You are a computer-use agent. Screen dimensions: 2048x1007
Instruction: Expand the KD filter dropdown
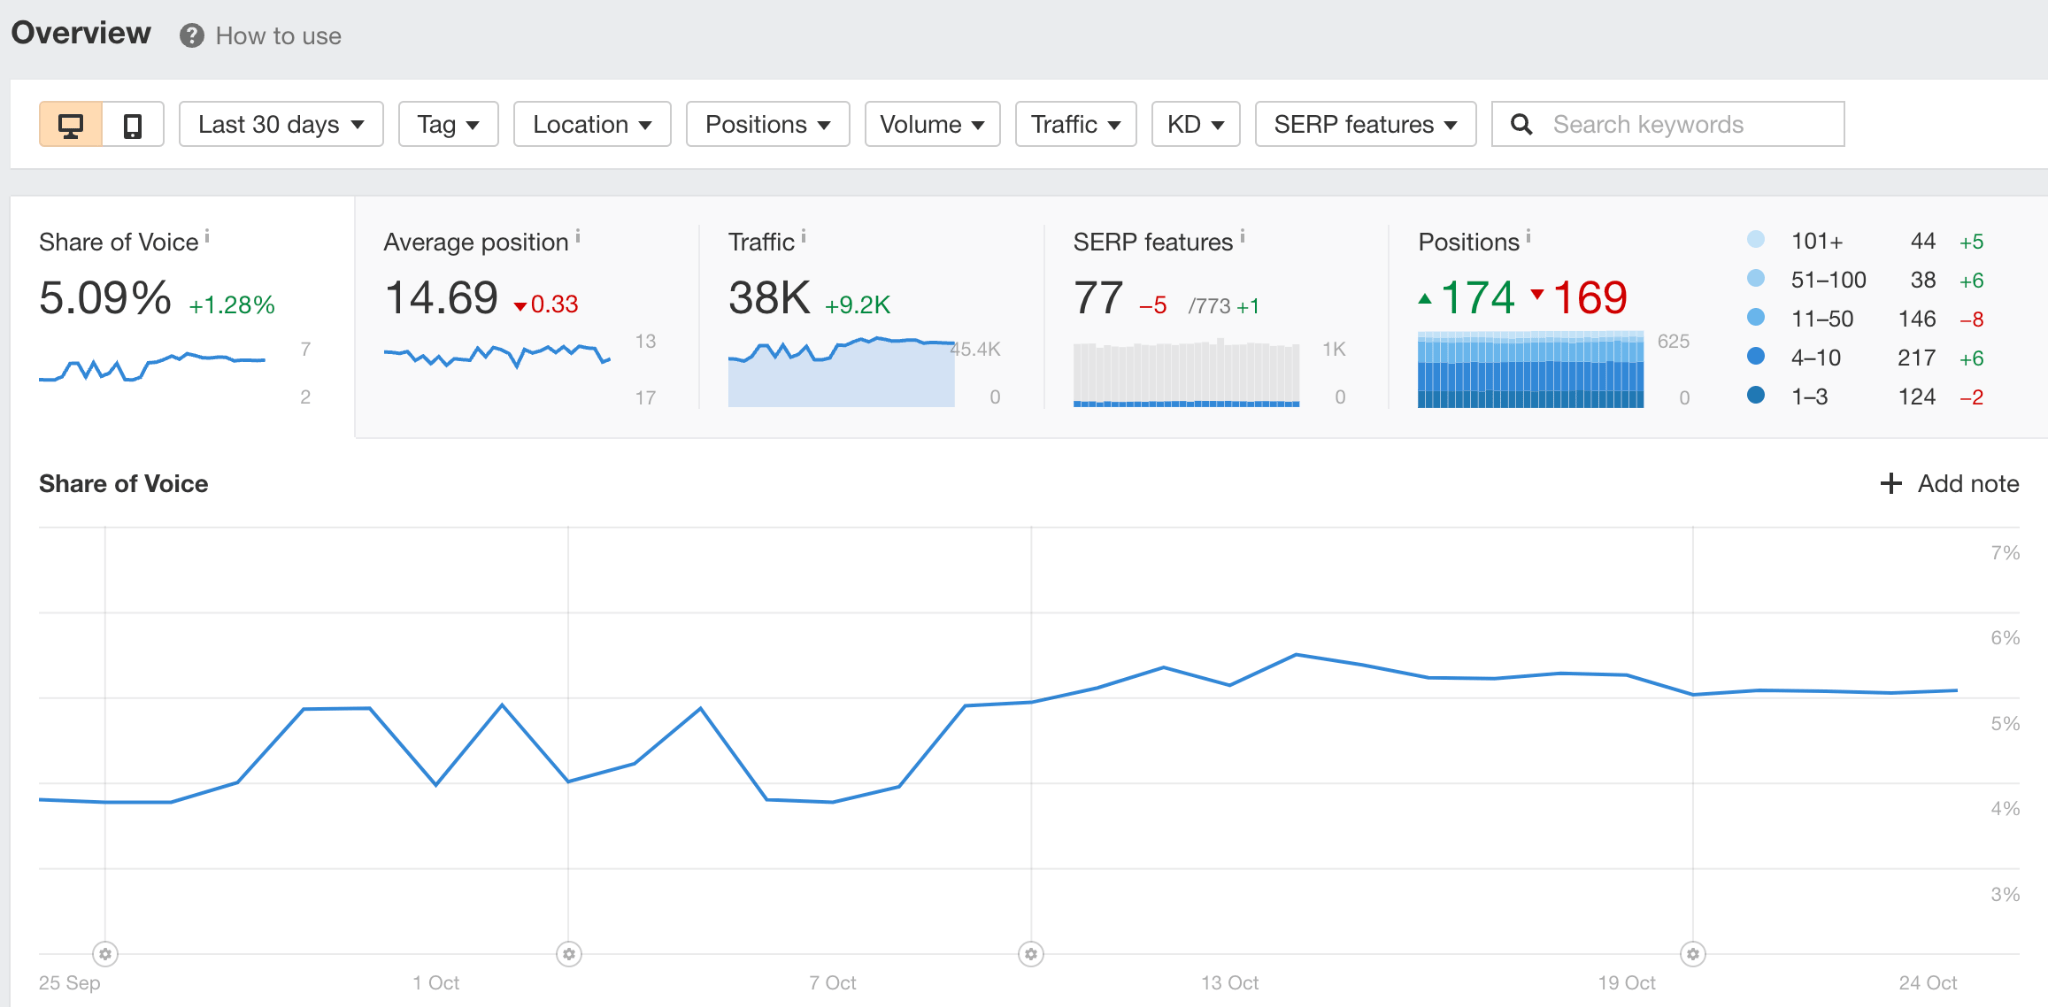pyautogui.click(x=1195, y=124)
